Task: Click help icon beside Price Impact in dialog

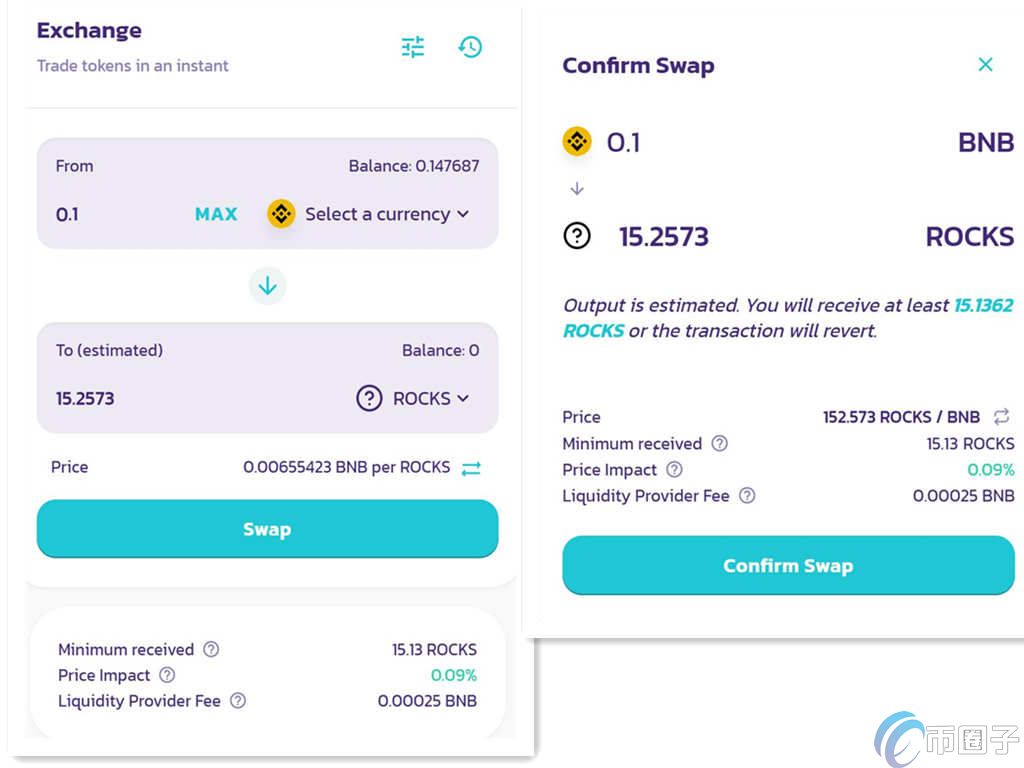Action: (x=674, y=470)
